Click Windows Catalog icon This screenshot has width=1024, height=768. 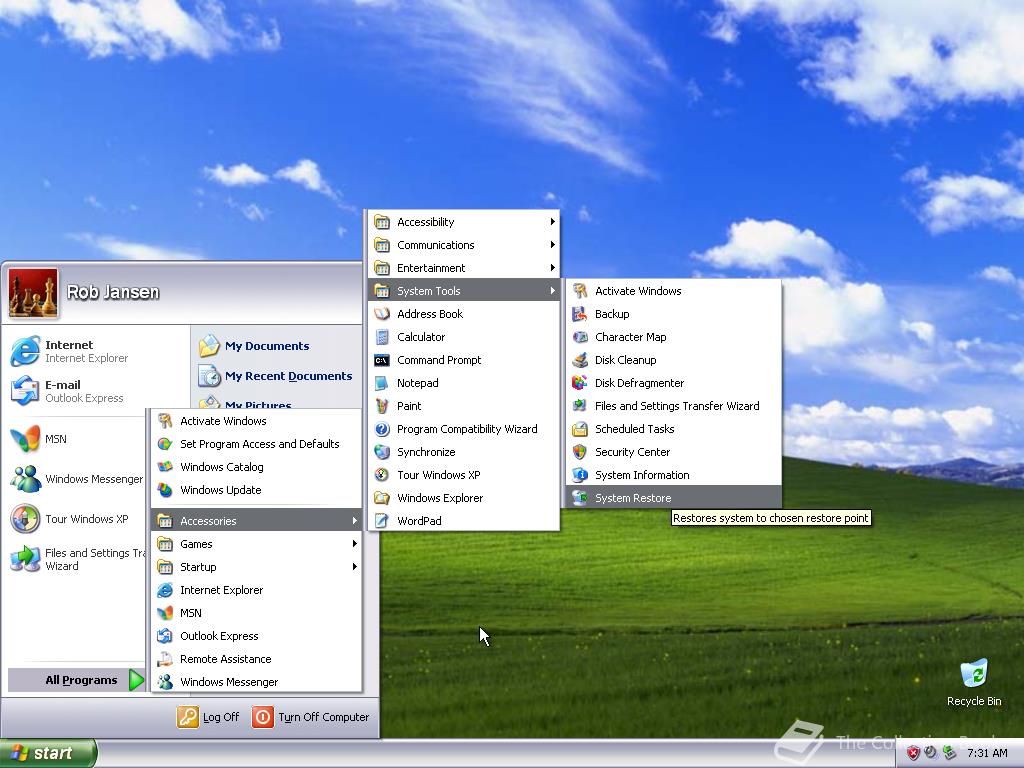(165, 467)
